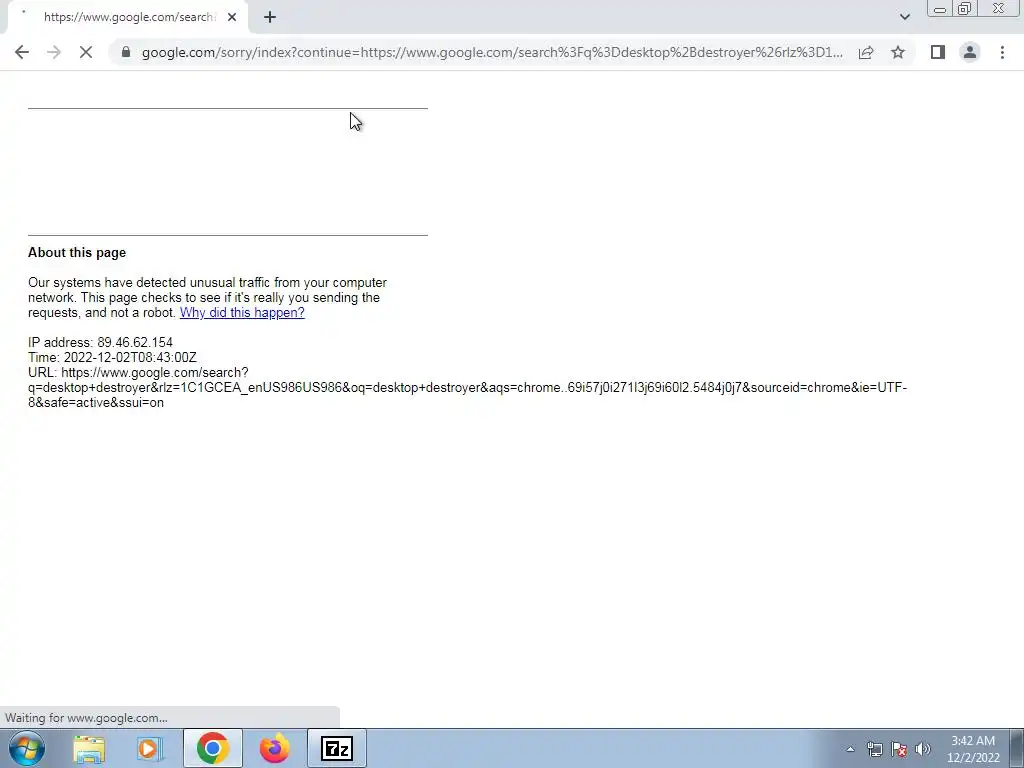This screenshot has width=1024, height=768.
Task: Open 7-Zip from the taskbar
Action: click(337, 748)
